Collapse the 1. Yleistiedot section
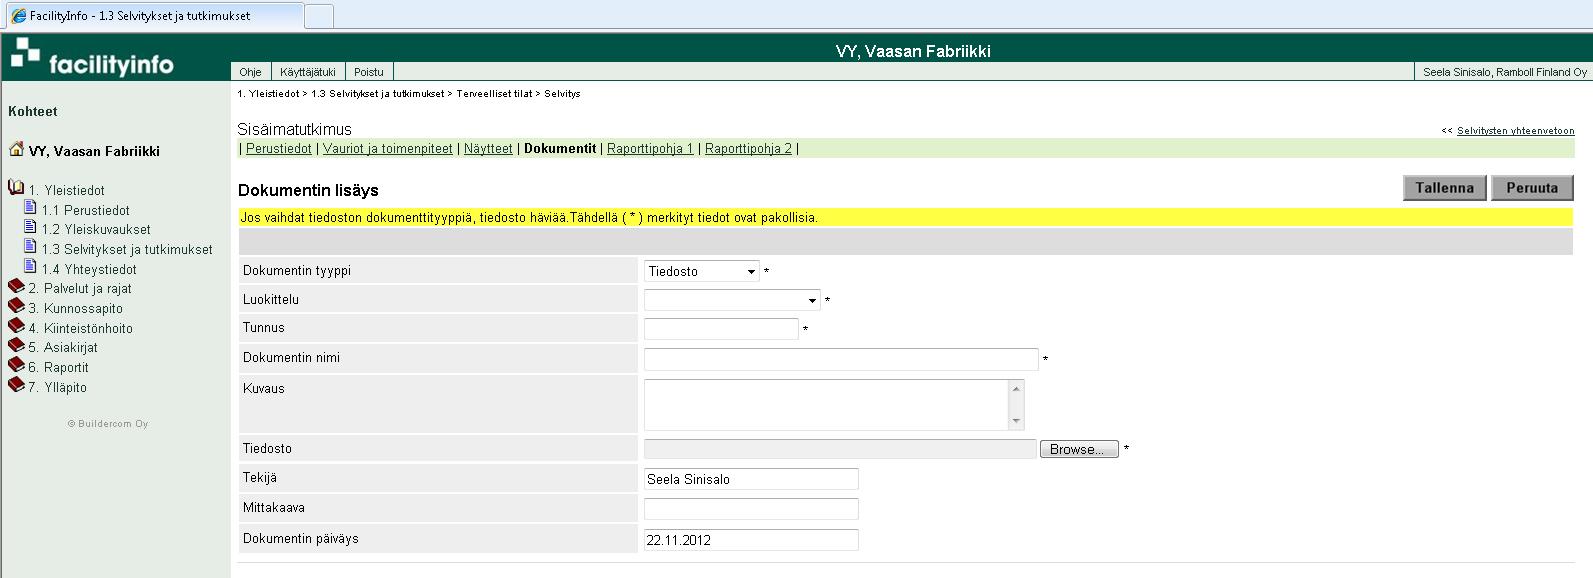The image size is (1593, 578). [66, 191]
